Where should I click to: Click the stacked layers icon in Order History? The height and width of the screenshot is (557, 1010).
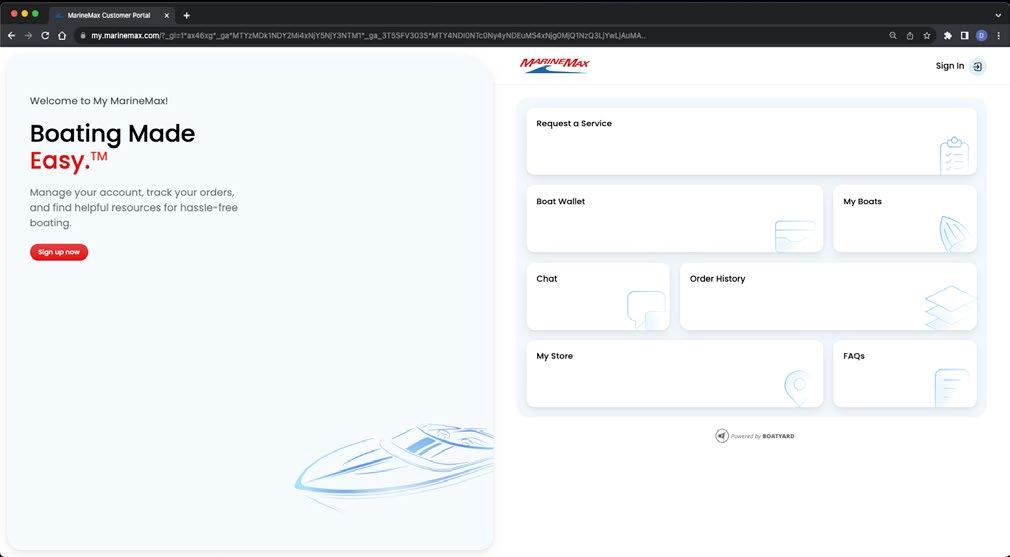[950, 307]
